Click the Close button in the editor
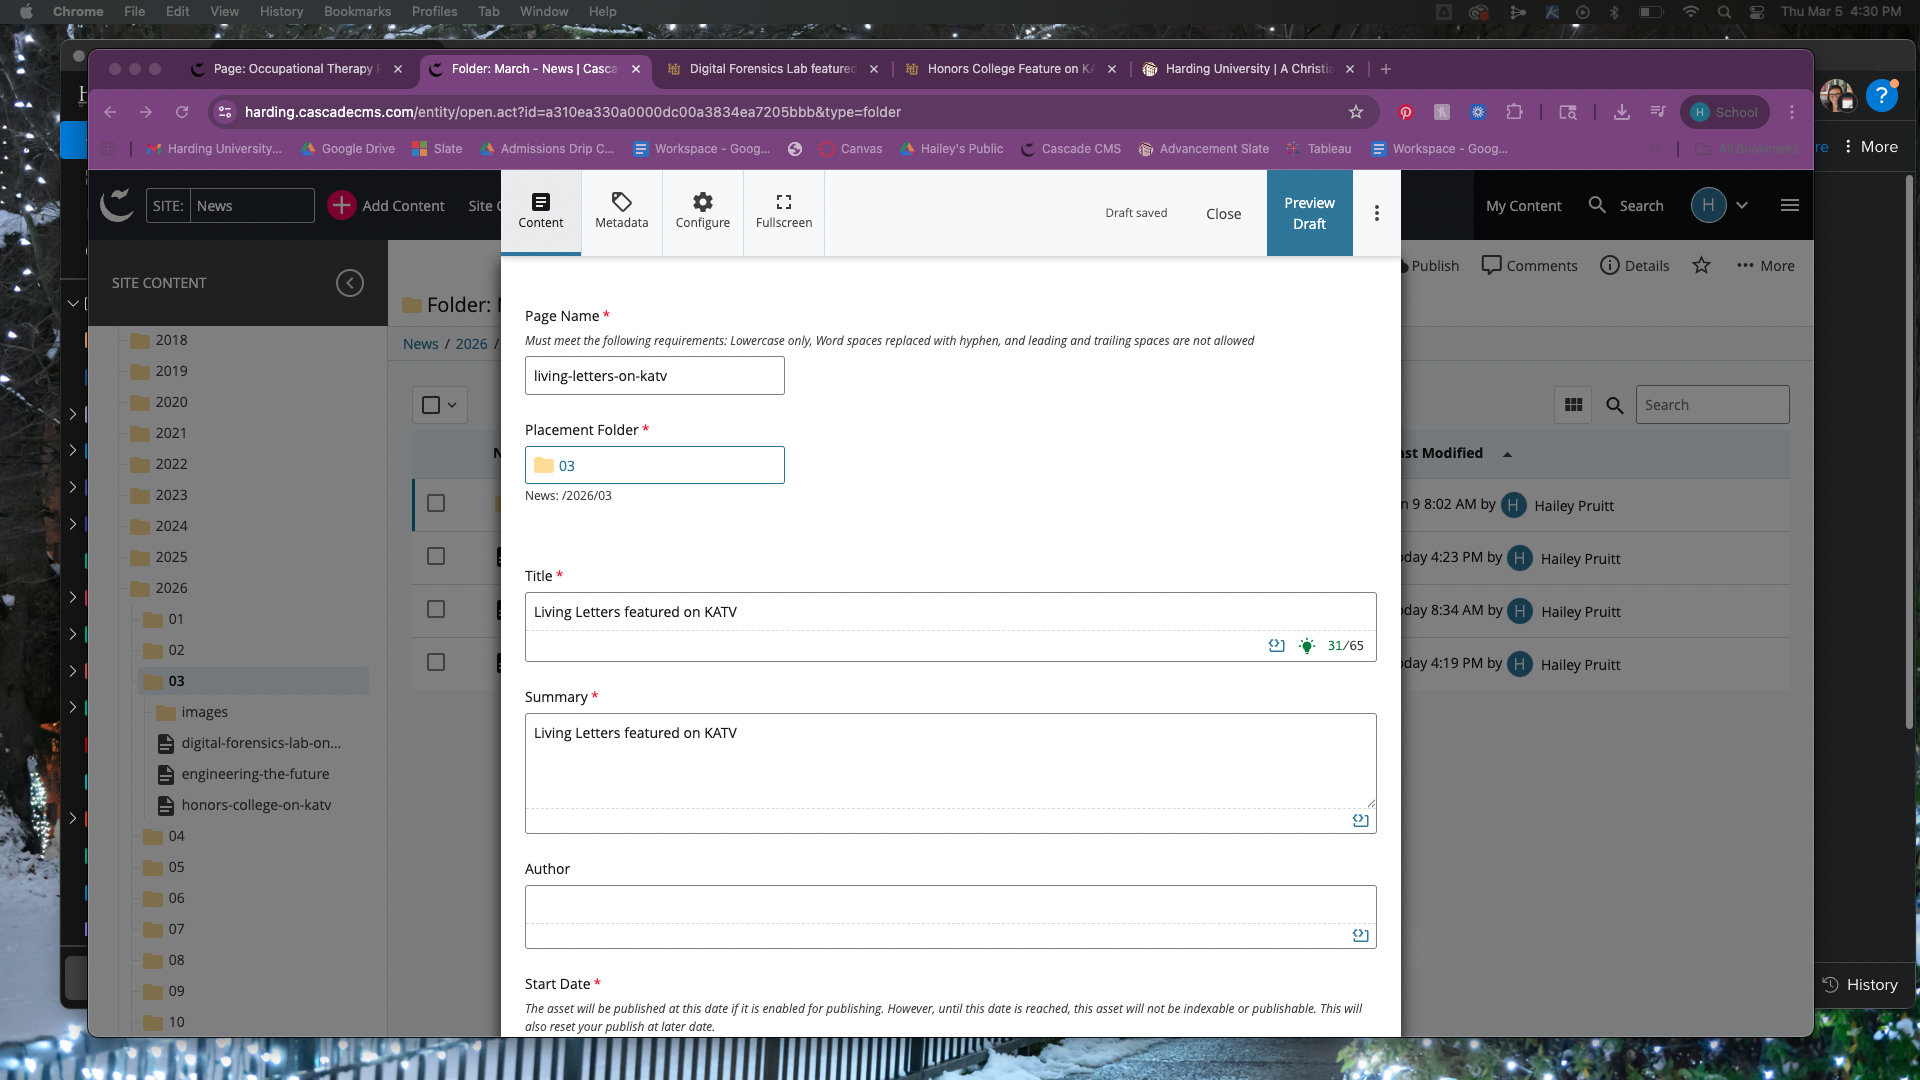The image size is (1920, 1080). pos(1222,214)
